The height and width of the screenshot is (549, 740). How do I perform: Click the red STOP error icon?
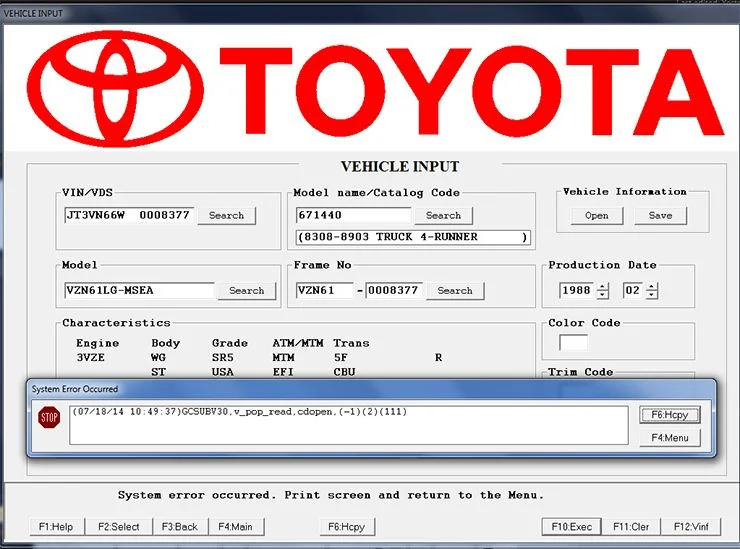[x=49, y=417]
